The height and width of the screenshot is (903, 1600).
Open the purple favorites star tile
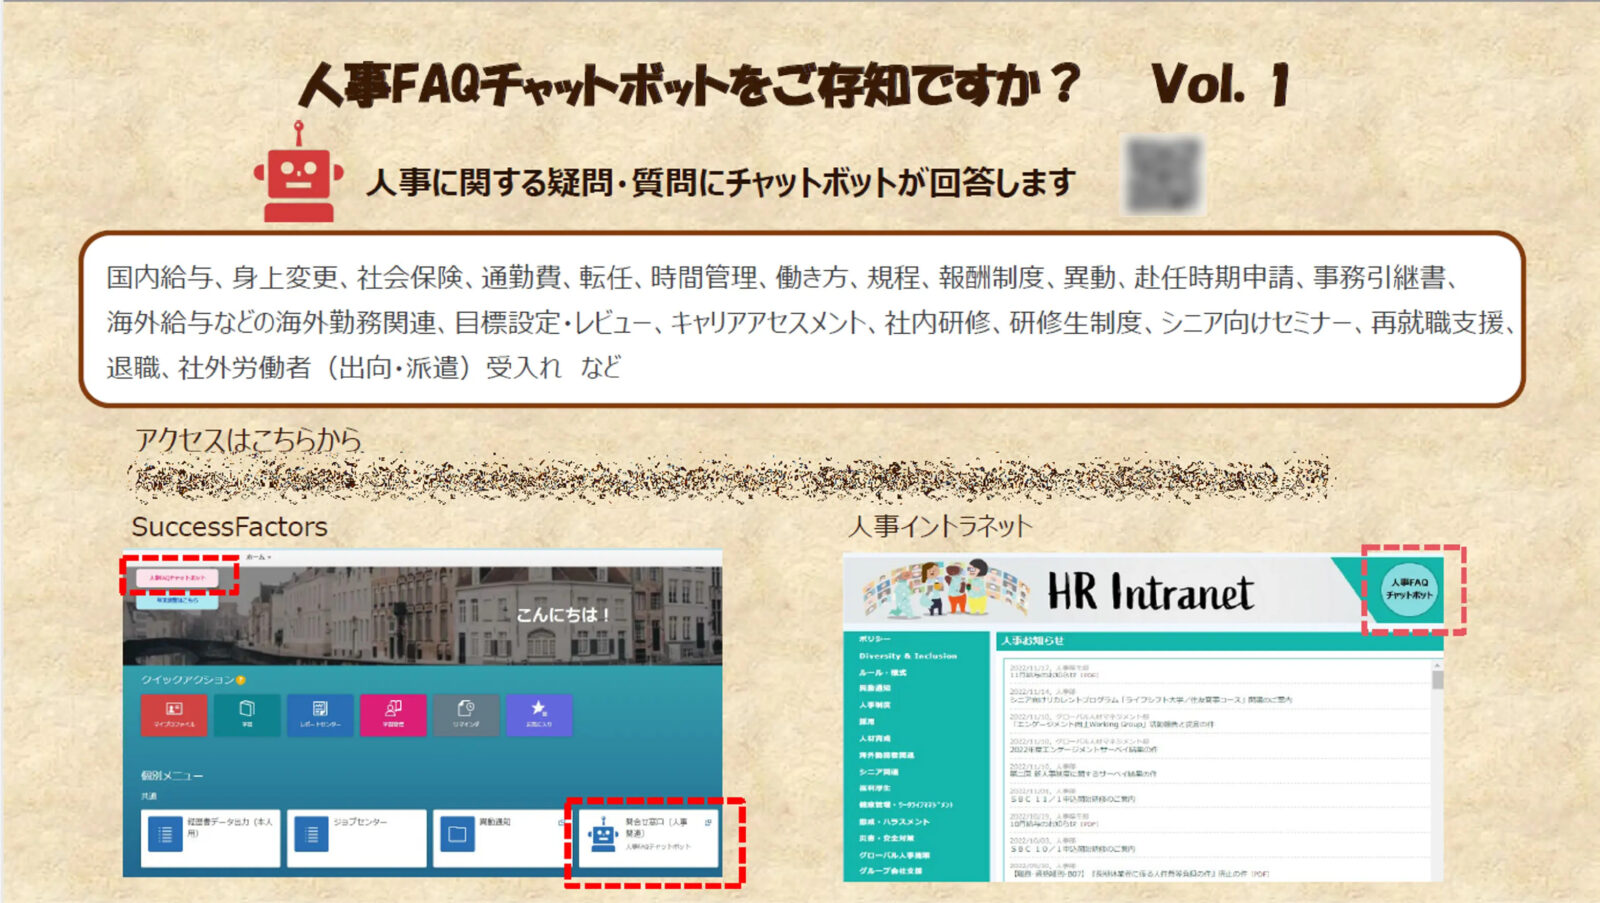click(x=539, y=714)
